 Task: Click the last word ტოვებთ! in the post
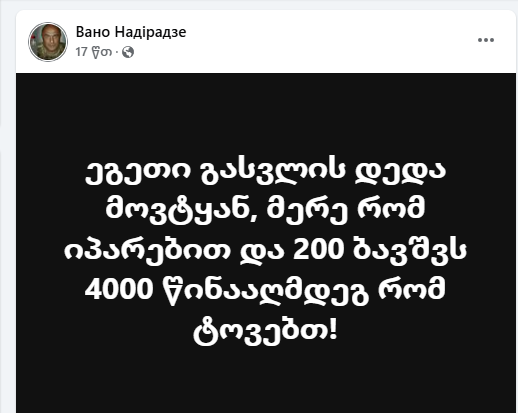tap(266, 331)
